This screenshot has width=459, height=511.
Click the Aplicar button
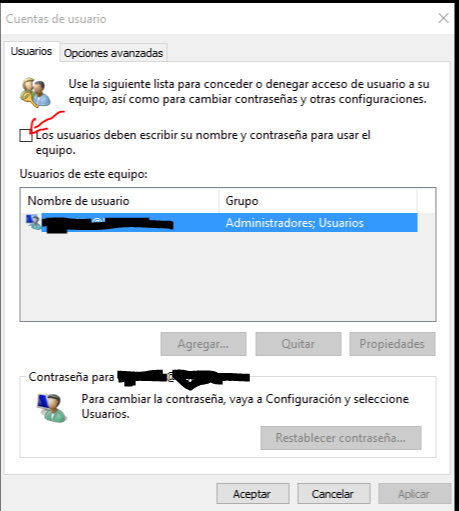click(414, 494)
